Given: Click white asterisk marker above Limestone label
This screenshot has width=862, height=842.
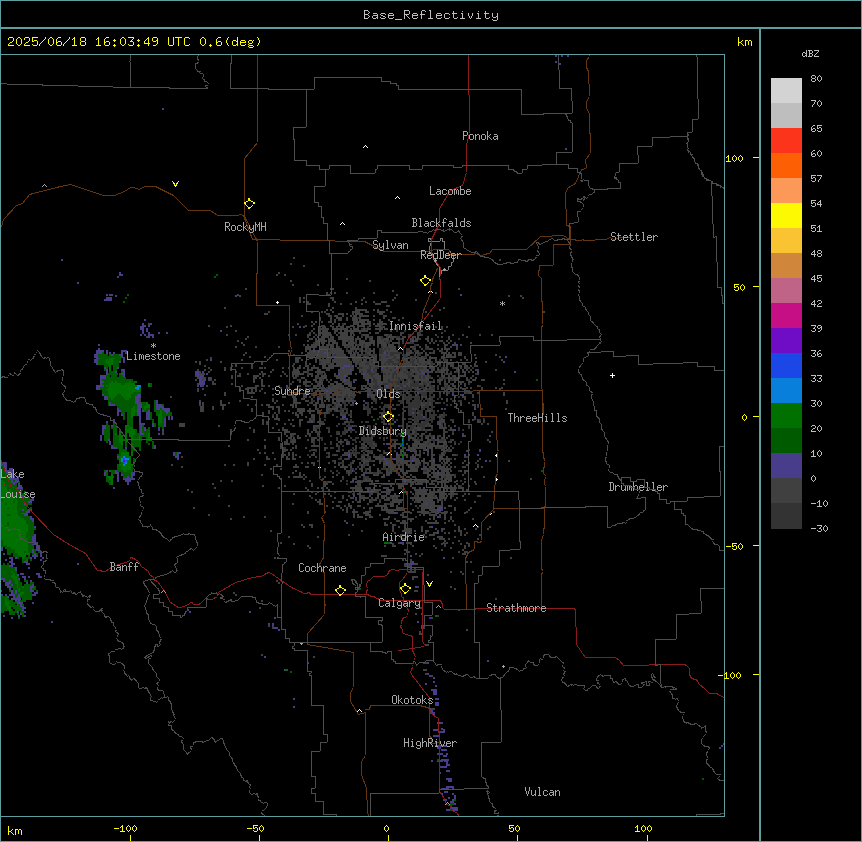Looking at the screenshot, I should pyautogui.click(x=153, y=346).
